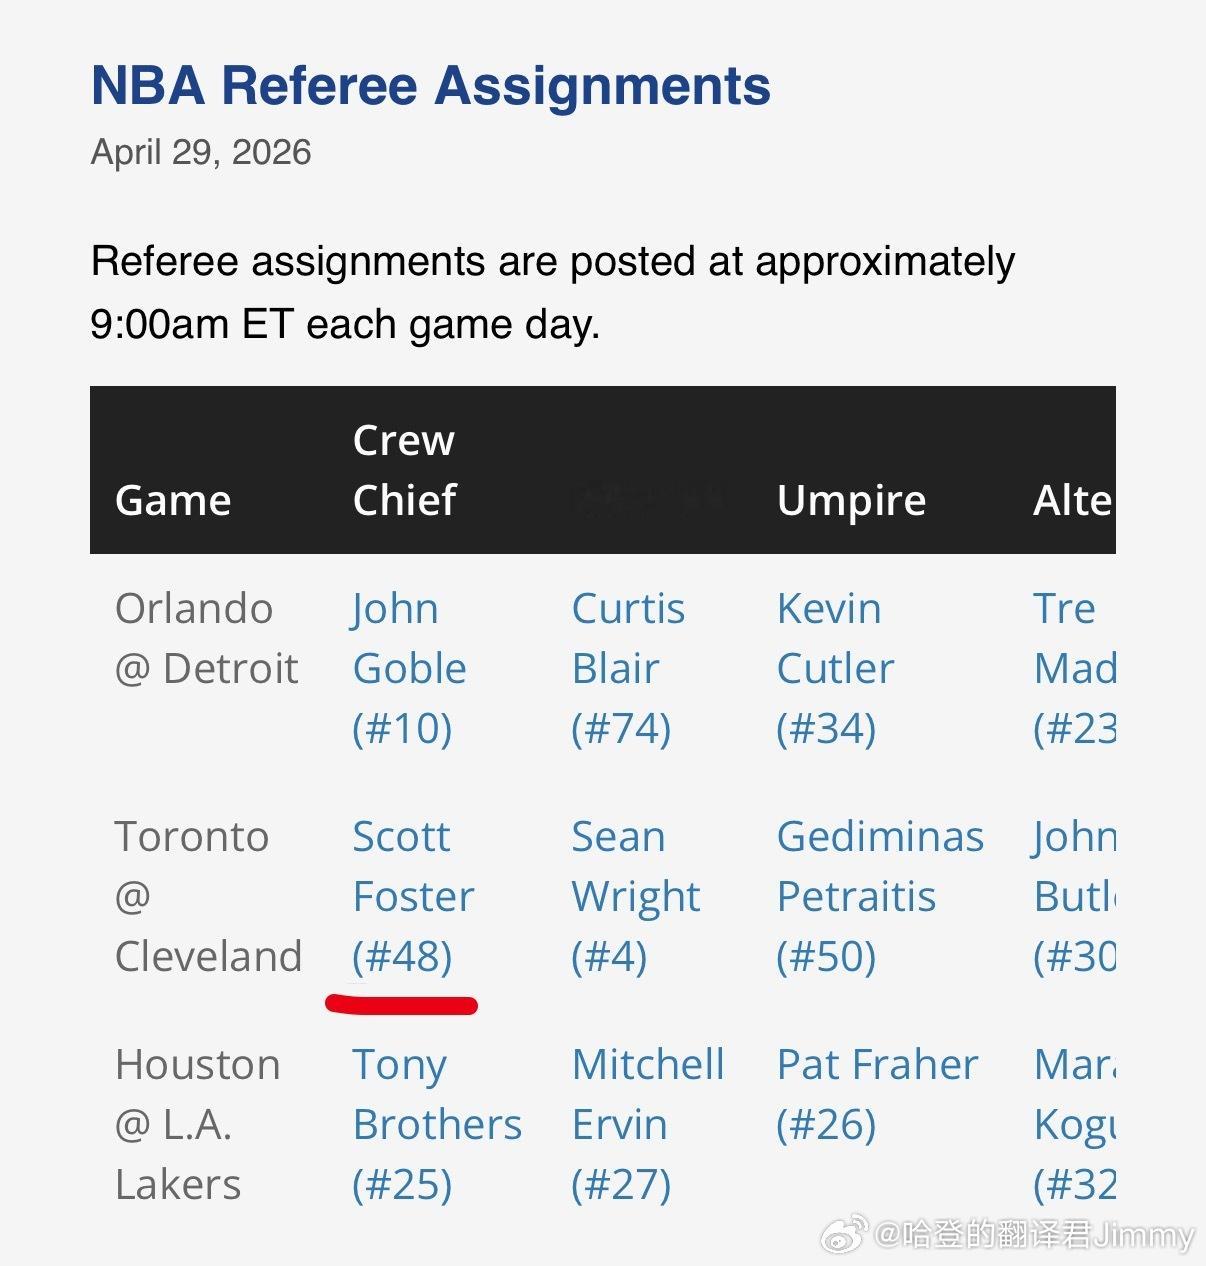1206x1266 pixels.
Task: Open John Goble (#10) referee link
Action: pos(409,668)
